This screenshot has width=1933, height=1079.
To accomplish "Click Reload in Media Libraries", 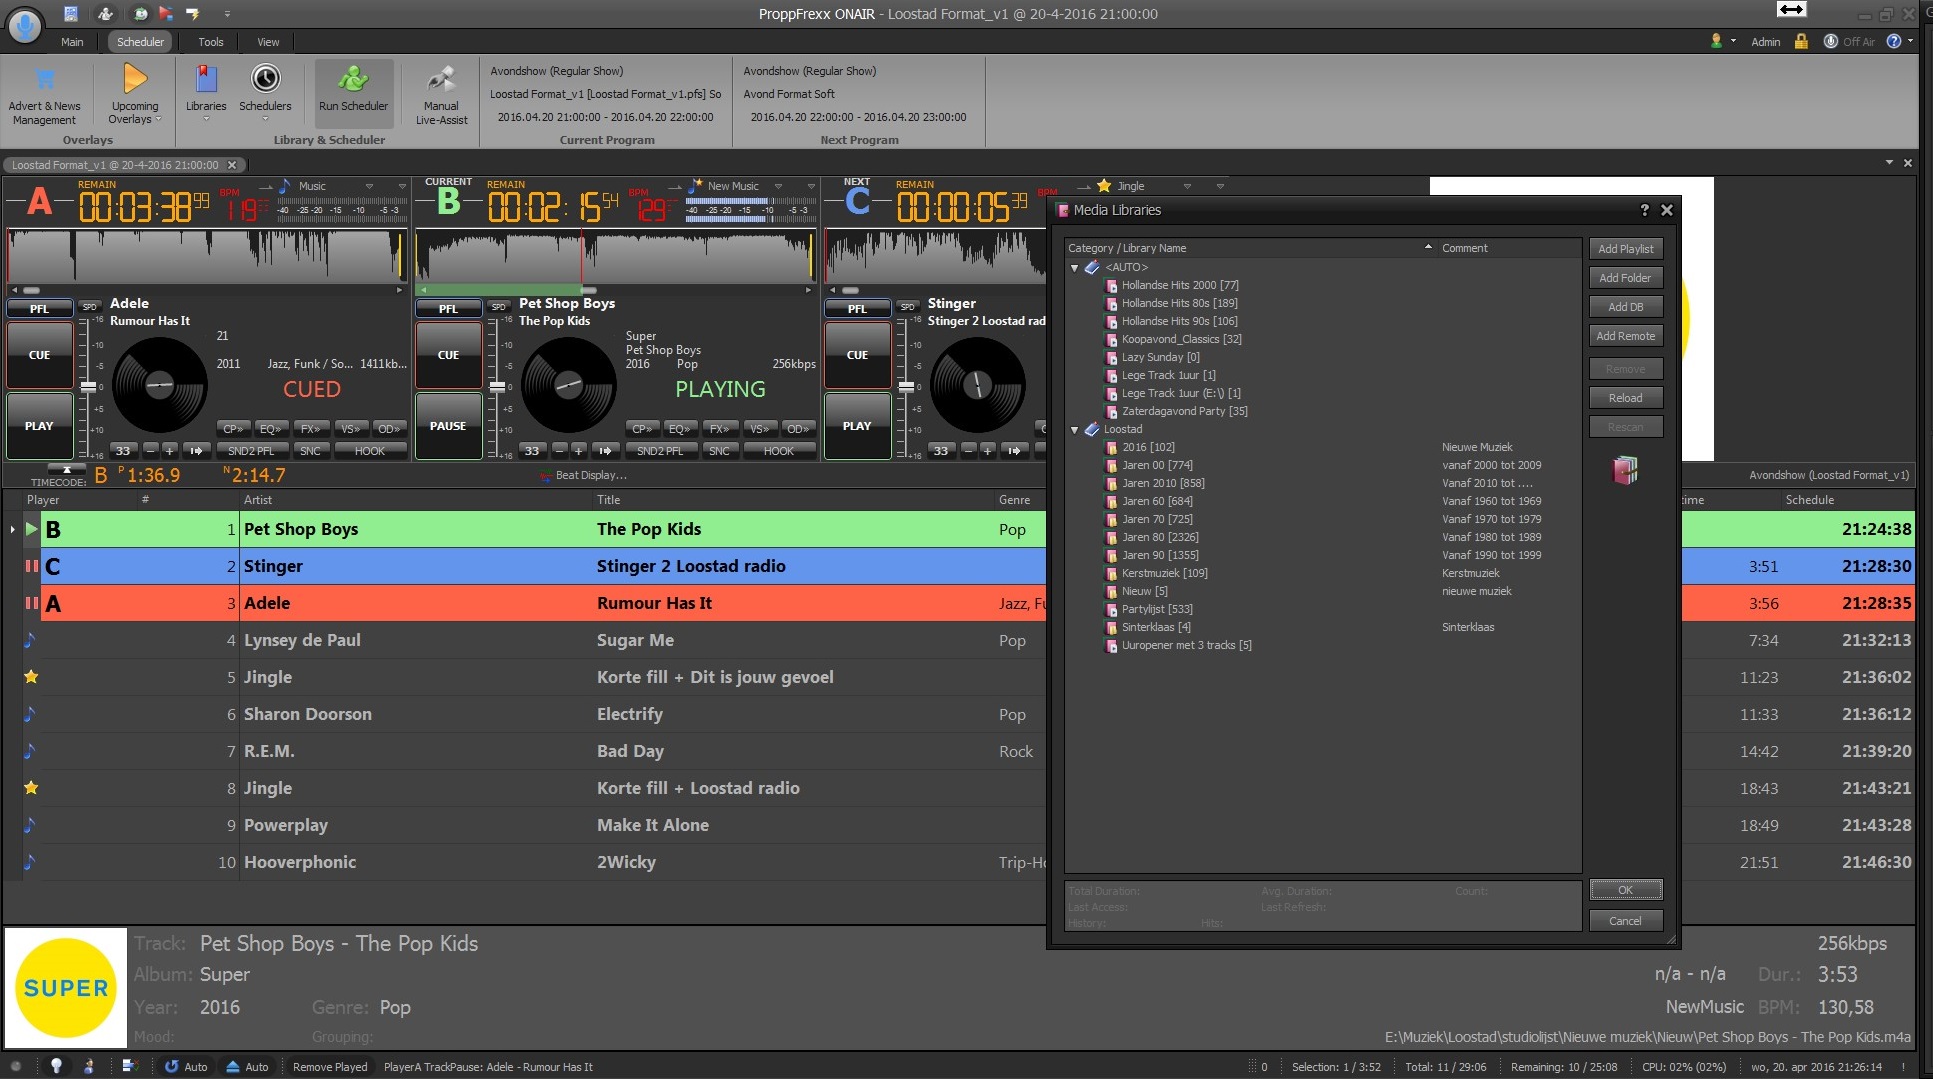I will (x=1626, y=398).
